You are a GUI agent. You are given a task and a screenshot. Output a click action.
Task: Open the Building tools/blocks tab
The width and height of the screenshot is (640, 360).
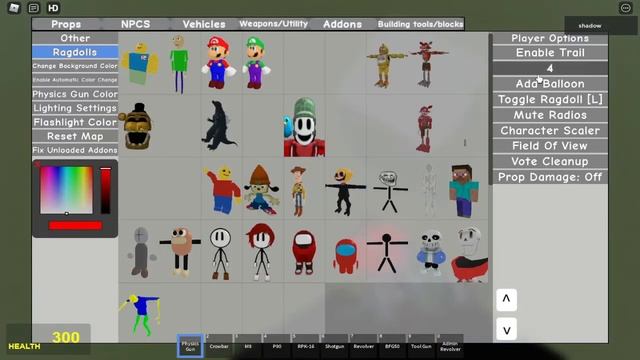(x=420, y=24)
